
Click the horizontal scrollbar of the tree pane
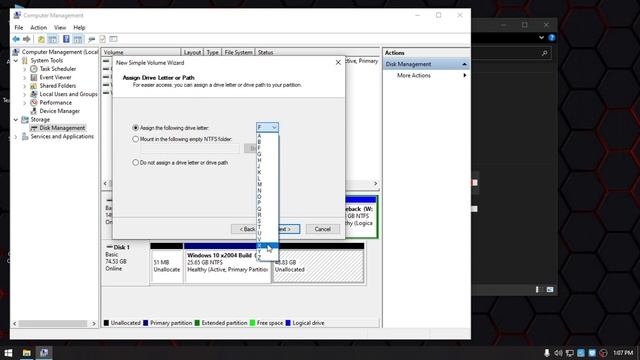point(53,323)
